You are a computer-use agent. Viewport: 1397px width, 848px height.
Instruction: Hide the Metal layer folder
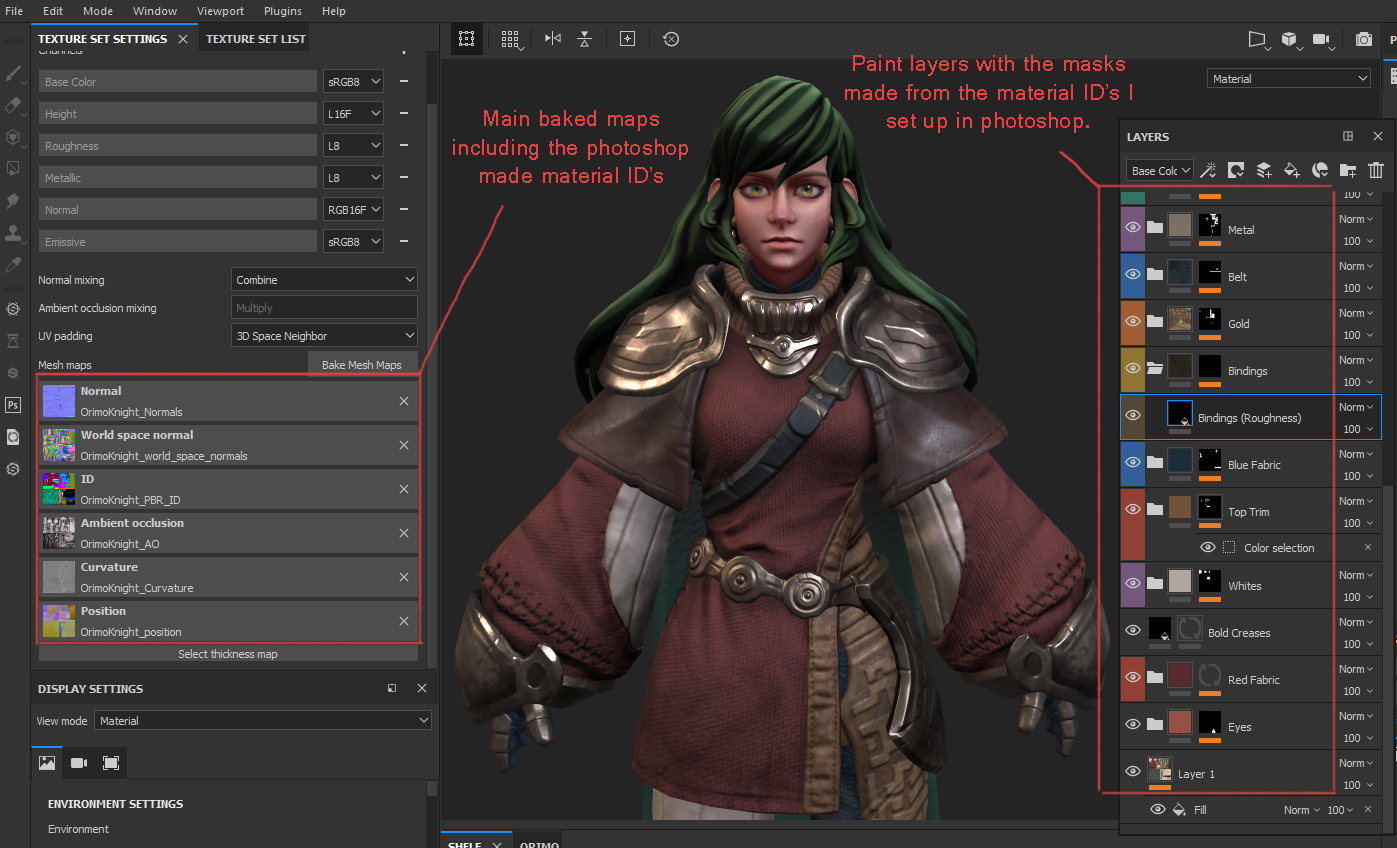[1132, 229]
